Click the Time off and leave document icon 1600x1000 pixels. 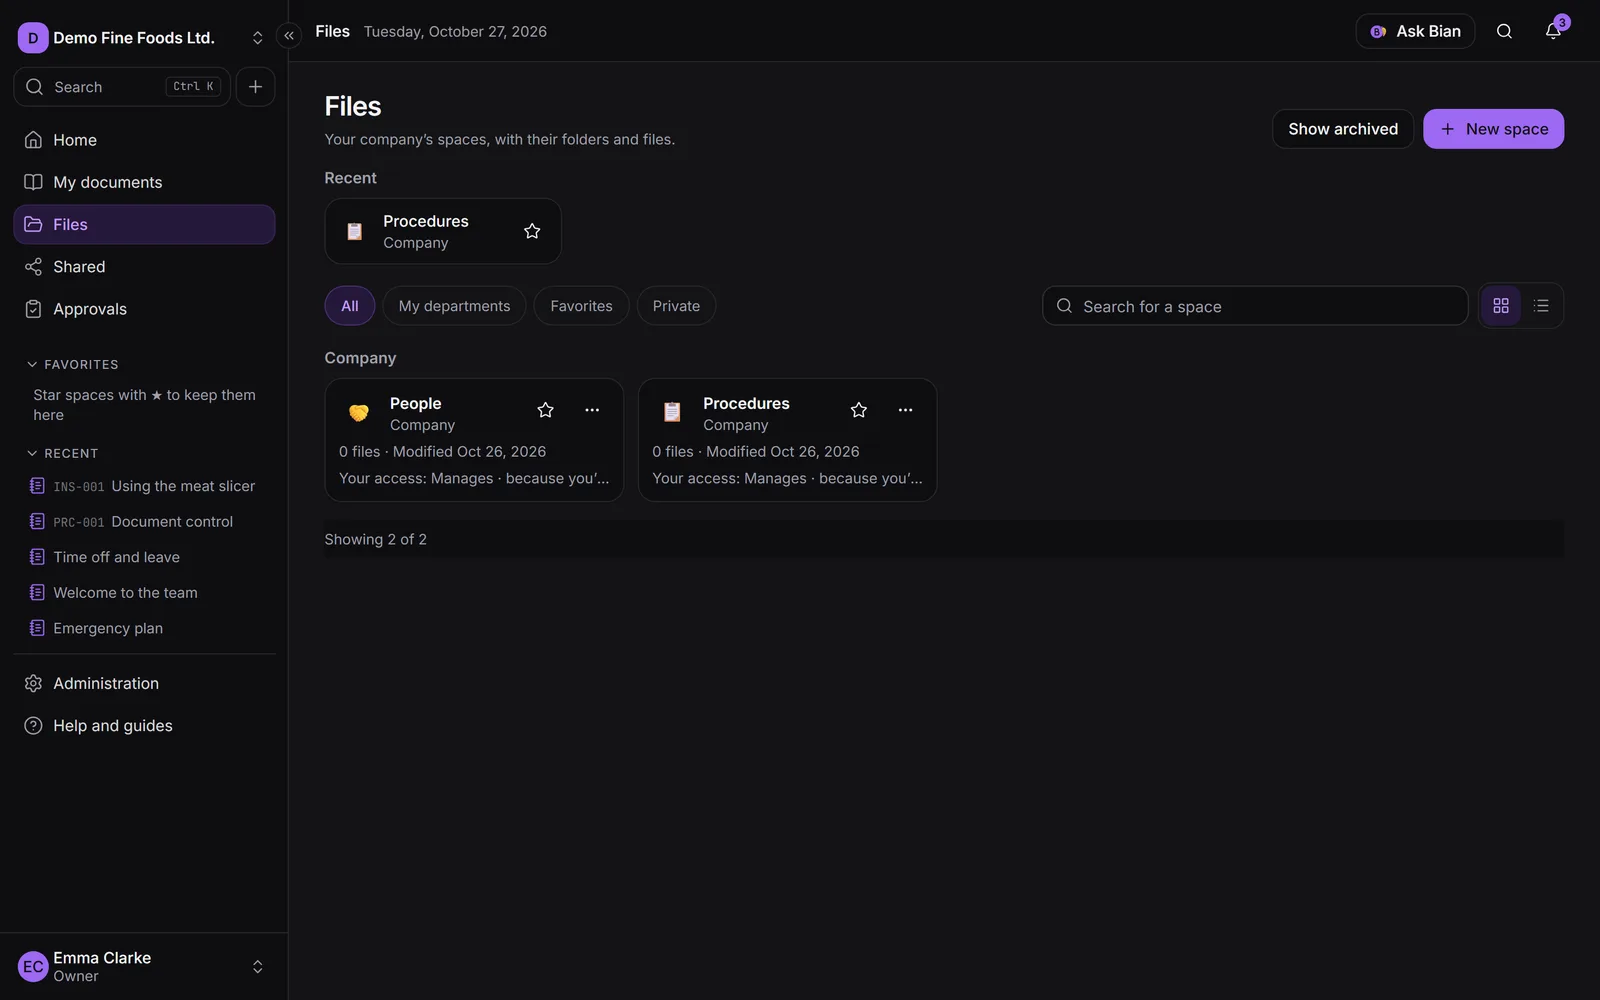coord(37,557)
